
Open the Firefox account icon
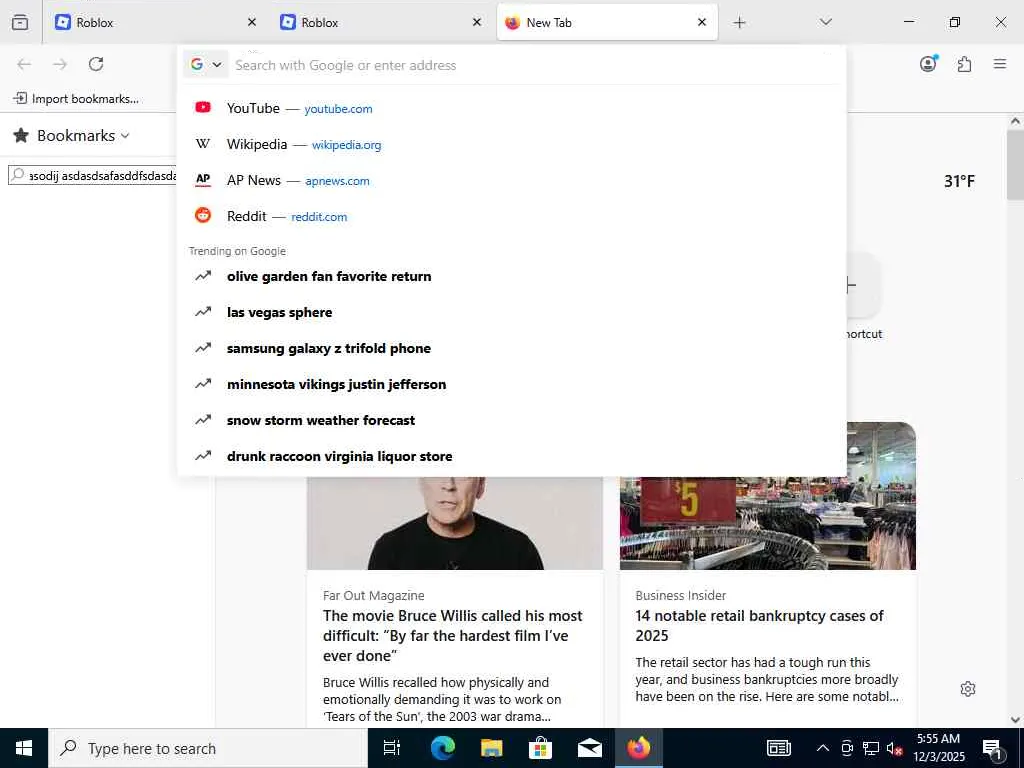click(928, 63)
